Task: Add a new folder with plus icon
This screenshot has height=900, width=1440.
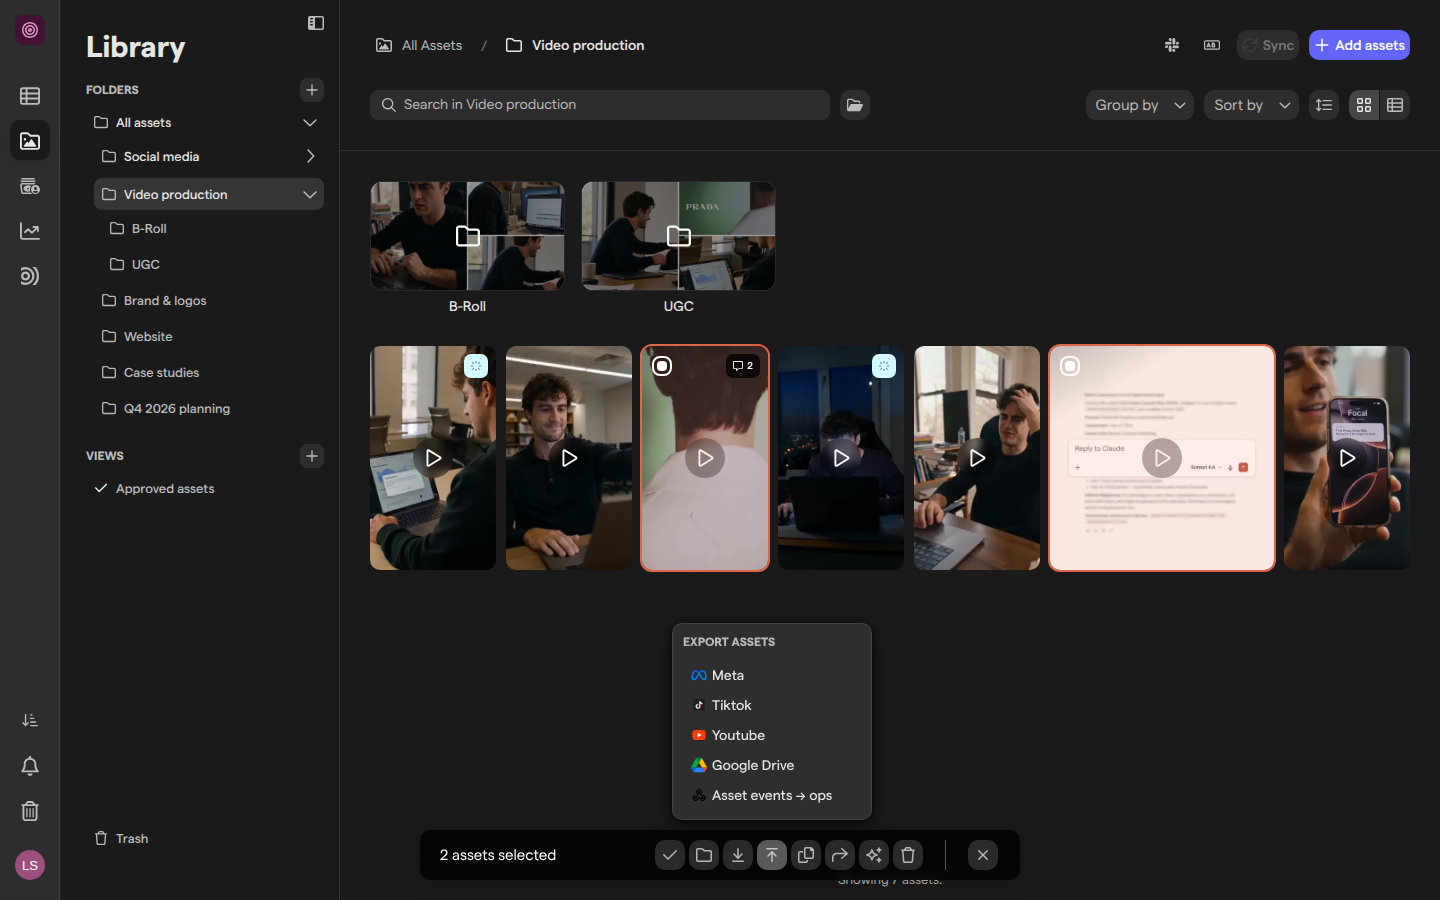Action: point(312,90)
